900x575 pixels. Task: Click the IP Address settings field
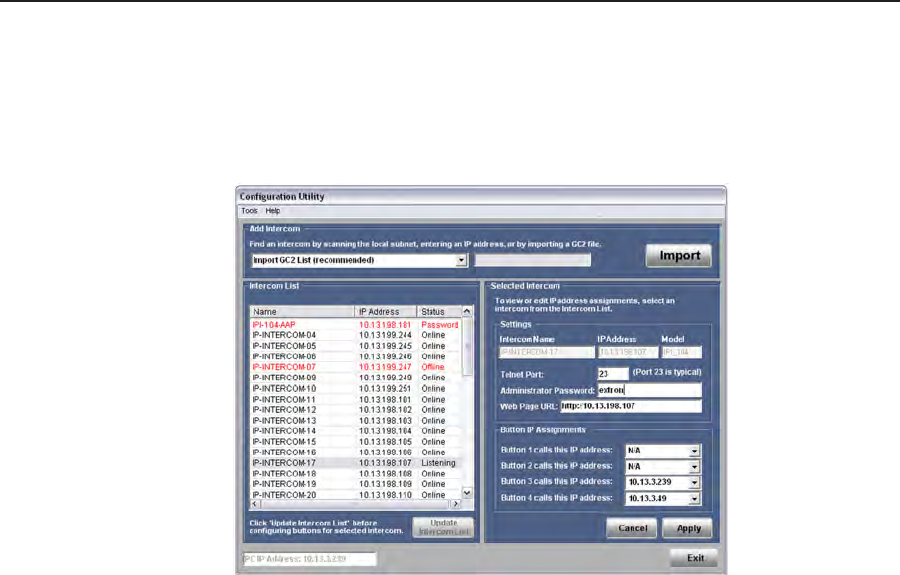point(627,352)
